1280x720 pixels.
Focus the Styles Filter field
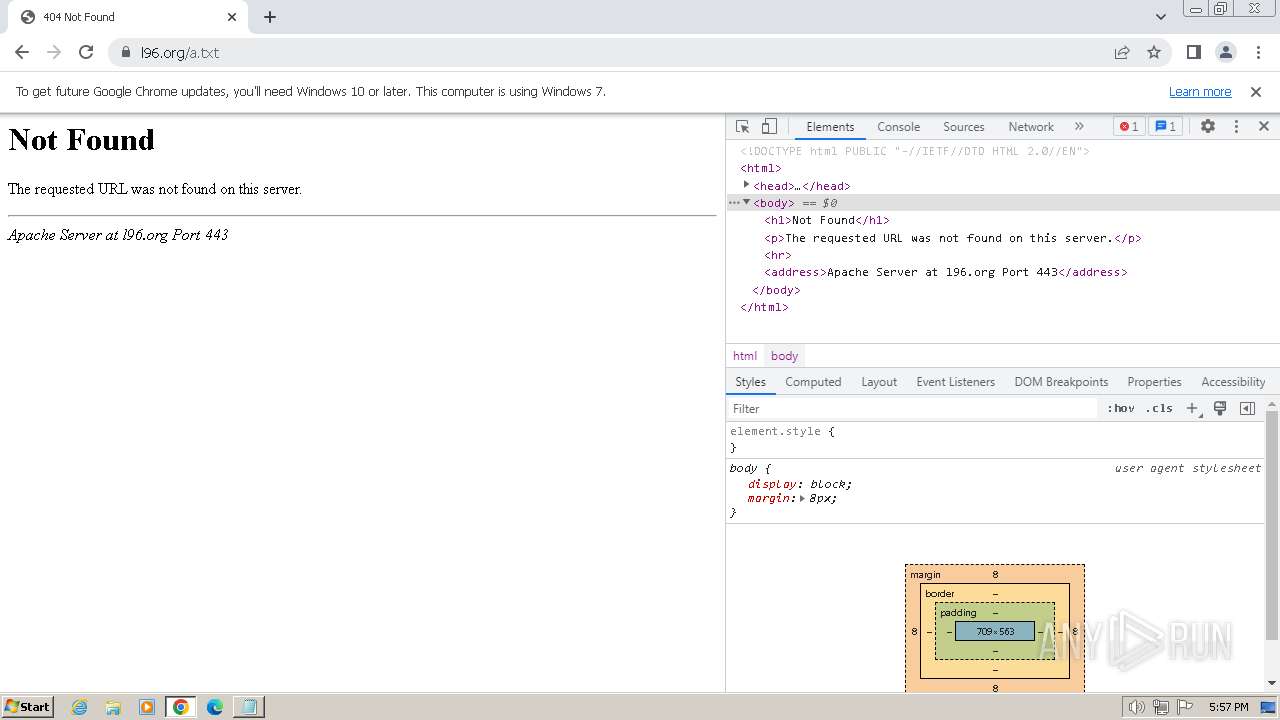[913, 408]
